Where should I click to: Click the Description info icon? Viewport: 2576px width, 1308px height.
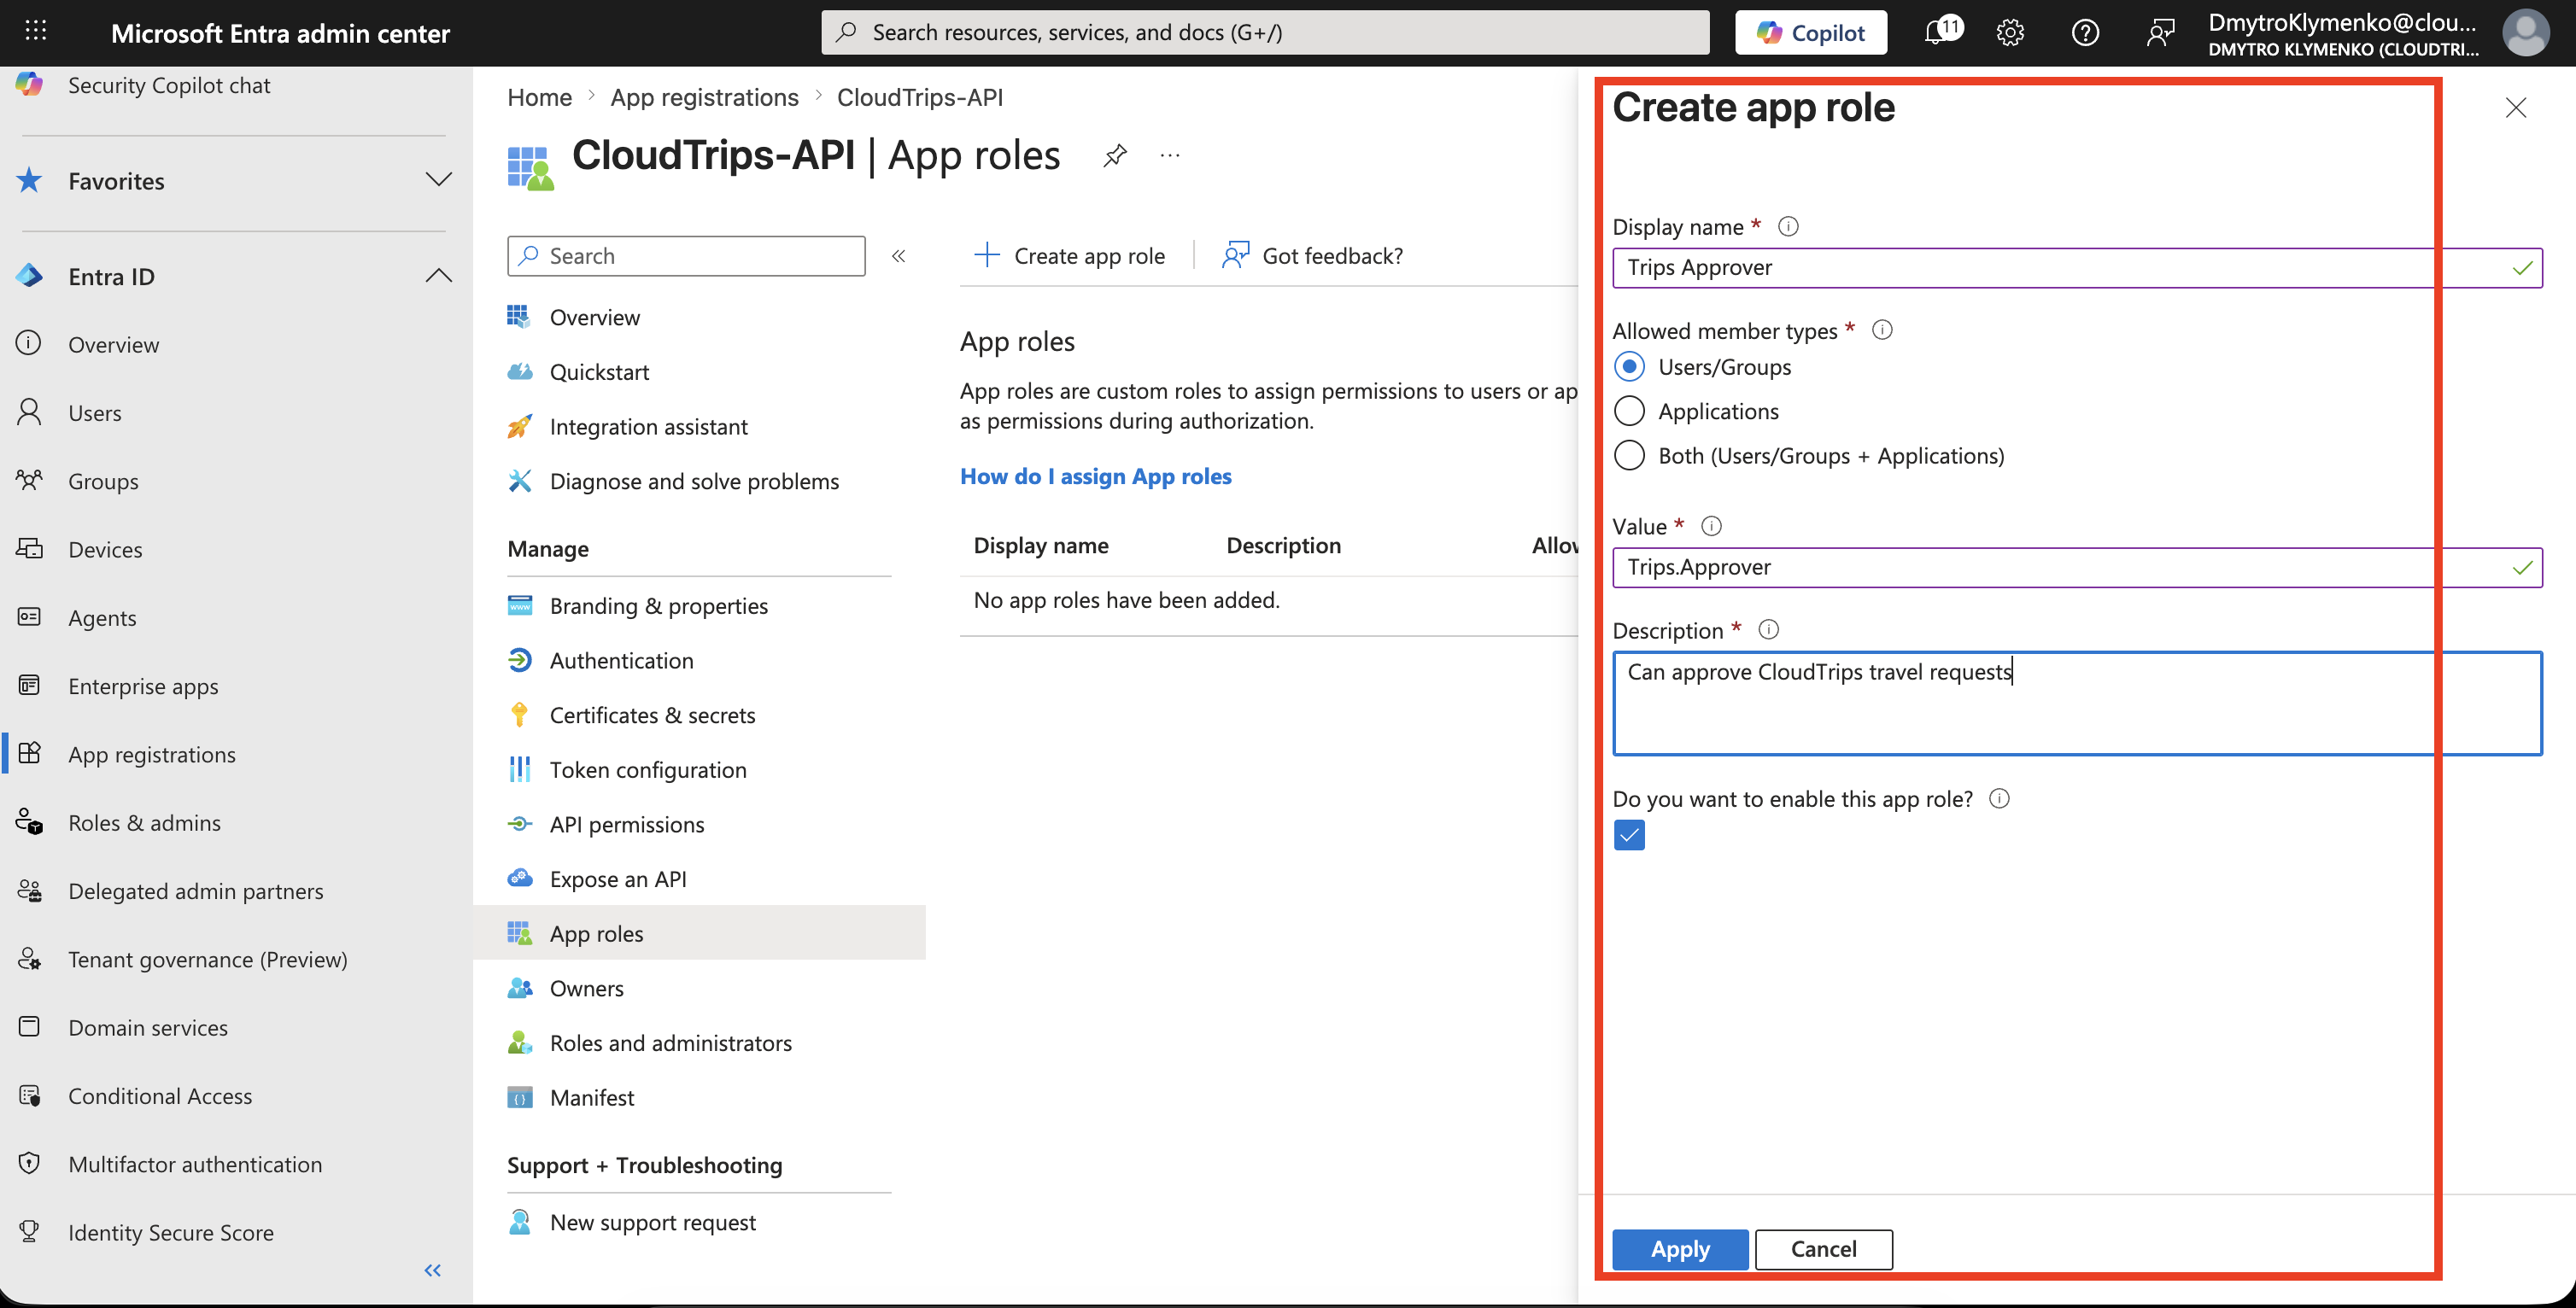[1768, 630]
